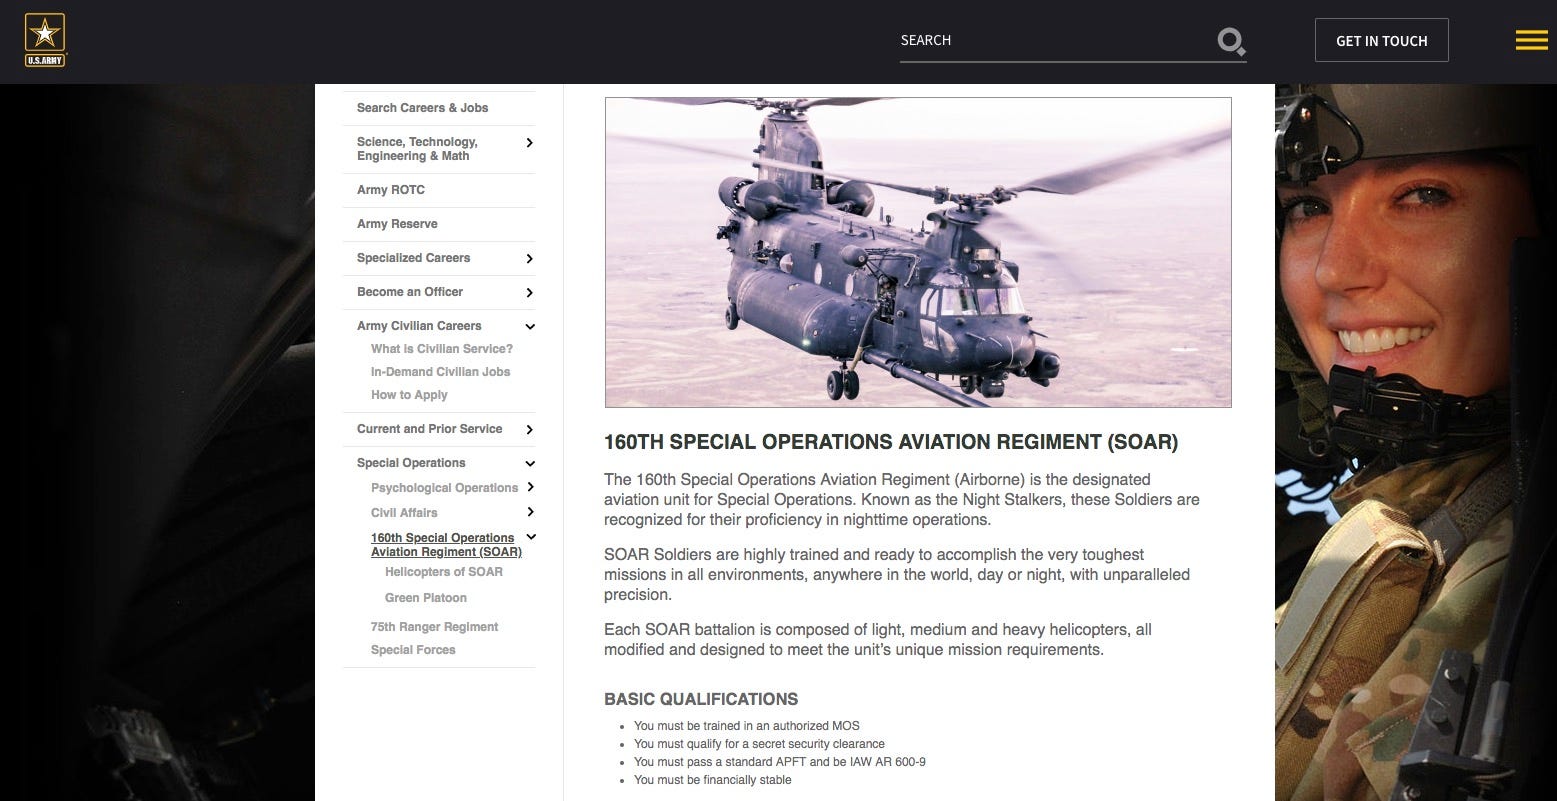
Task: Open Search Careers & Jobs link
Action: [x=422, y=108]
